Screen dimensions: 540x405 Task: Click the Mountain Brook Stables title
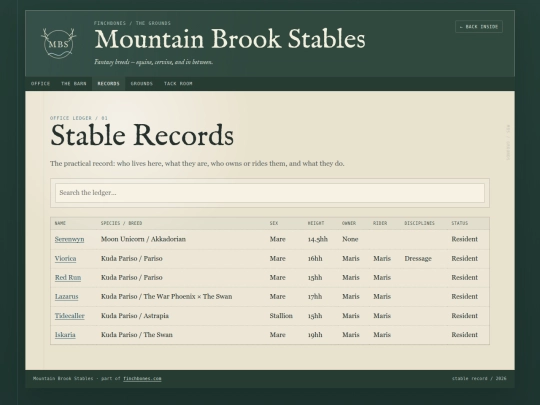pos(230,39)
